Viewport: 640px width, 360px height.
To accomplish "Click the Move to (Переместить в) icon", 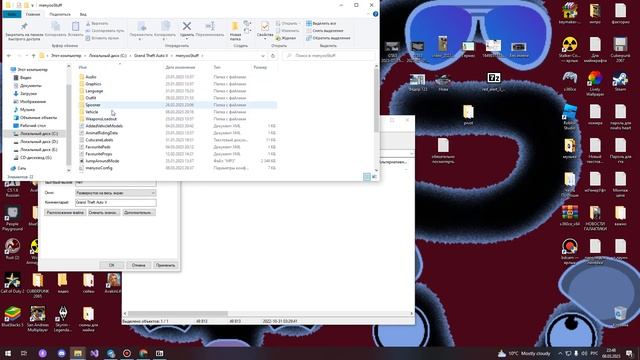I will pos(141,31).
